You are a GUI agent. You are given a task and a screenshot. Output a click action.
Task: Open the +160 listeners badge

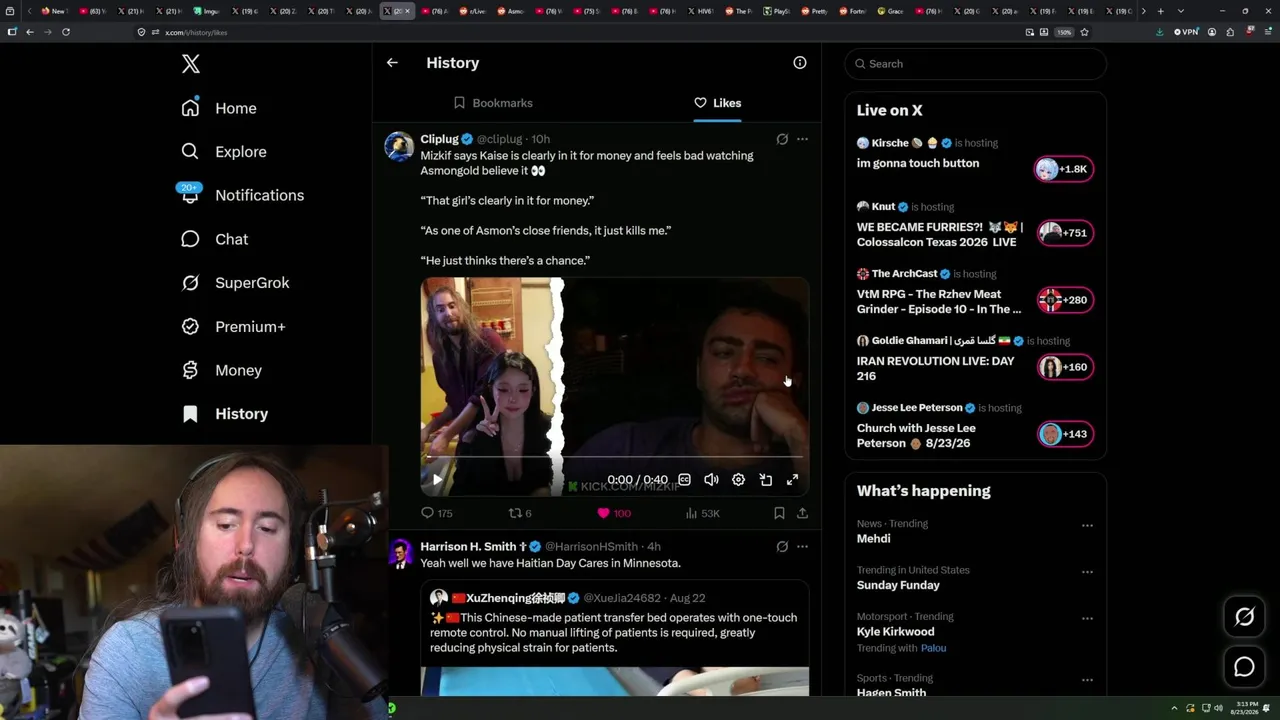click(1064, 367)
